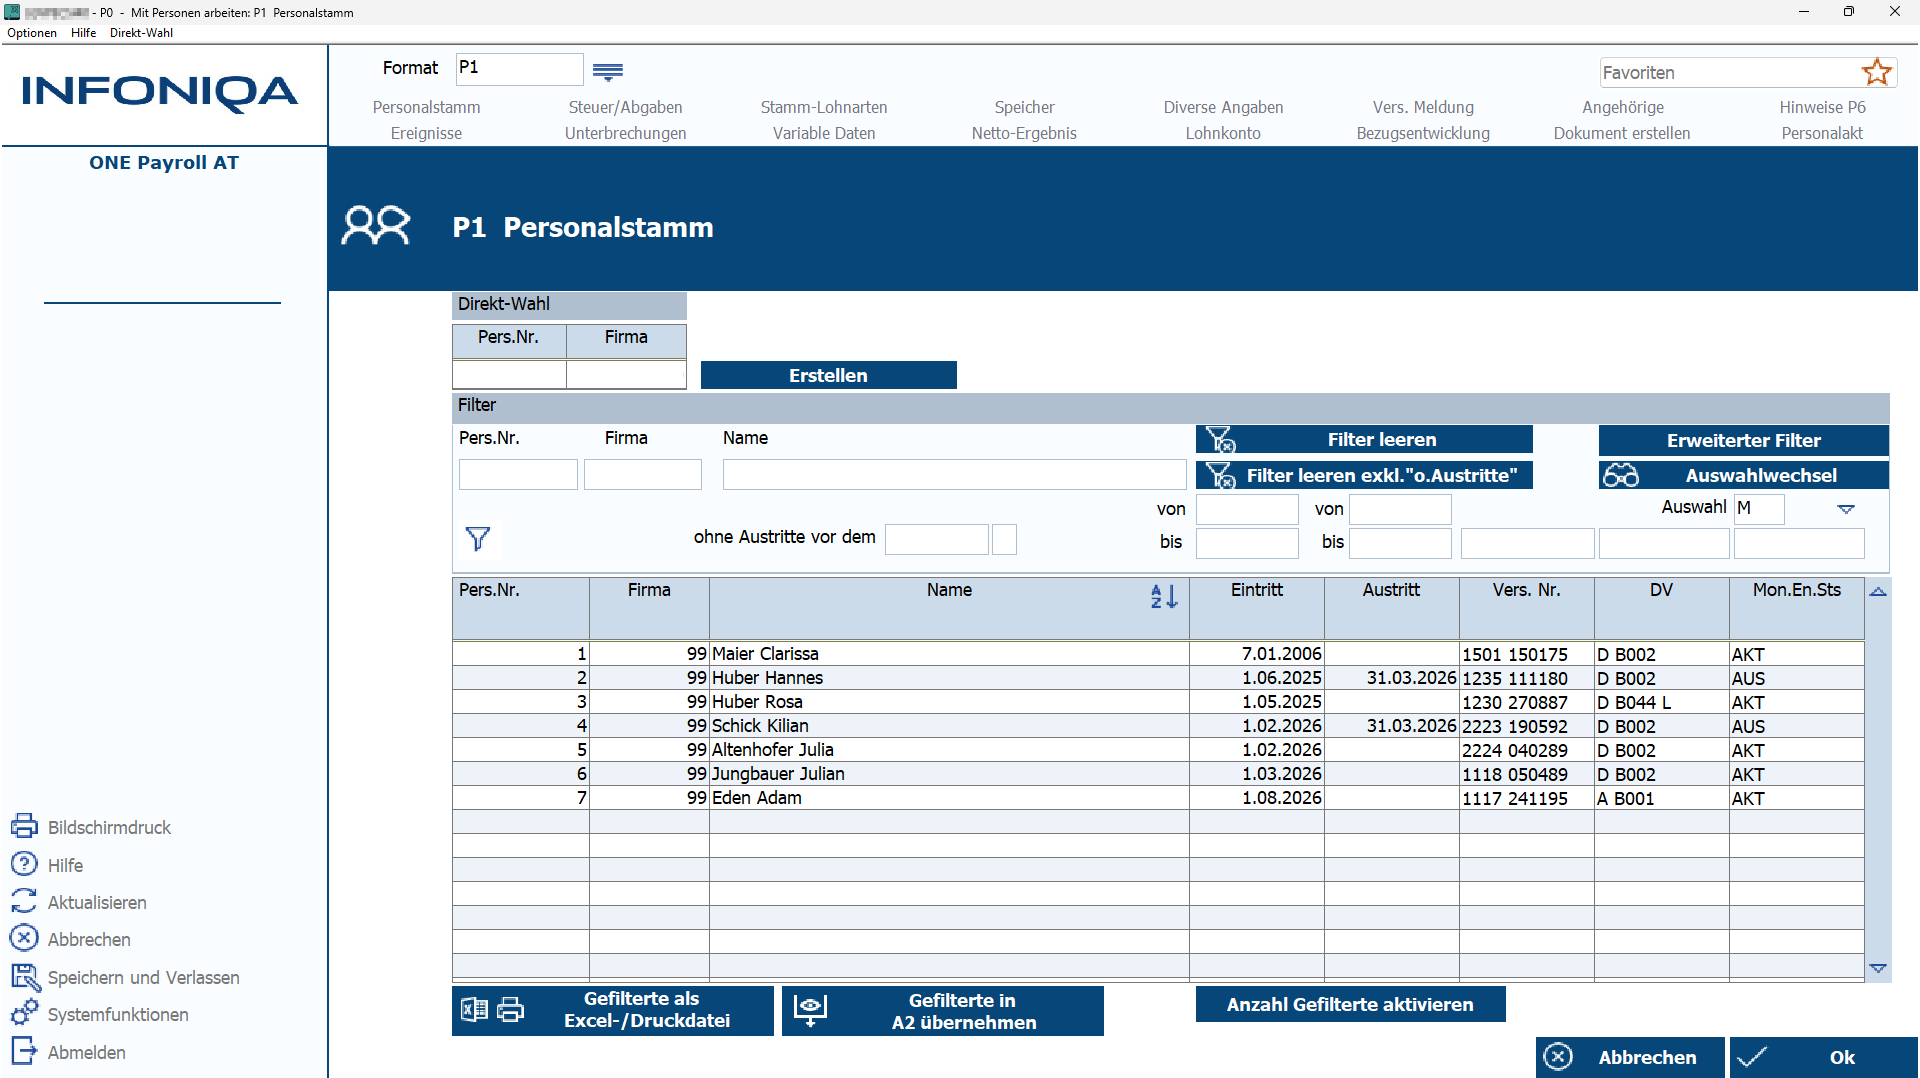Click Anzahl Gefilterte aktivieren button
The height and width of the screenshot is (1078, 1920).
click(1350, 1004)
